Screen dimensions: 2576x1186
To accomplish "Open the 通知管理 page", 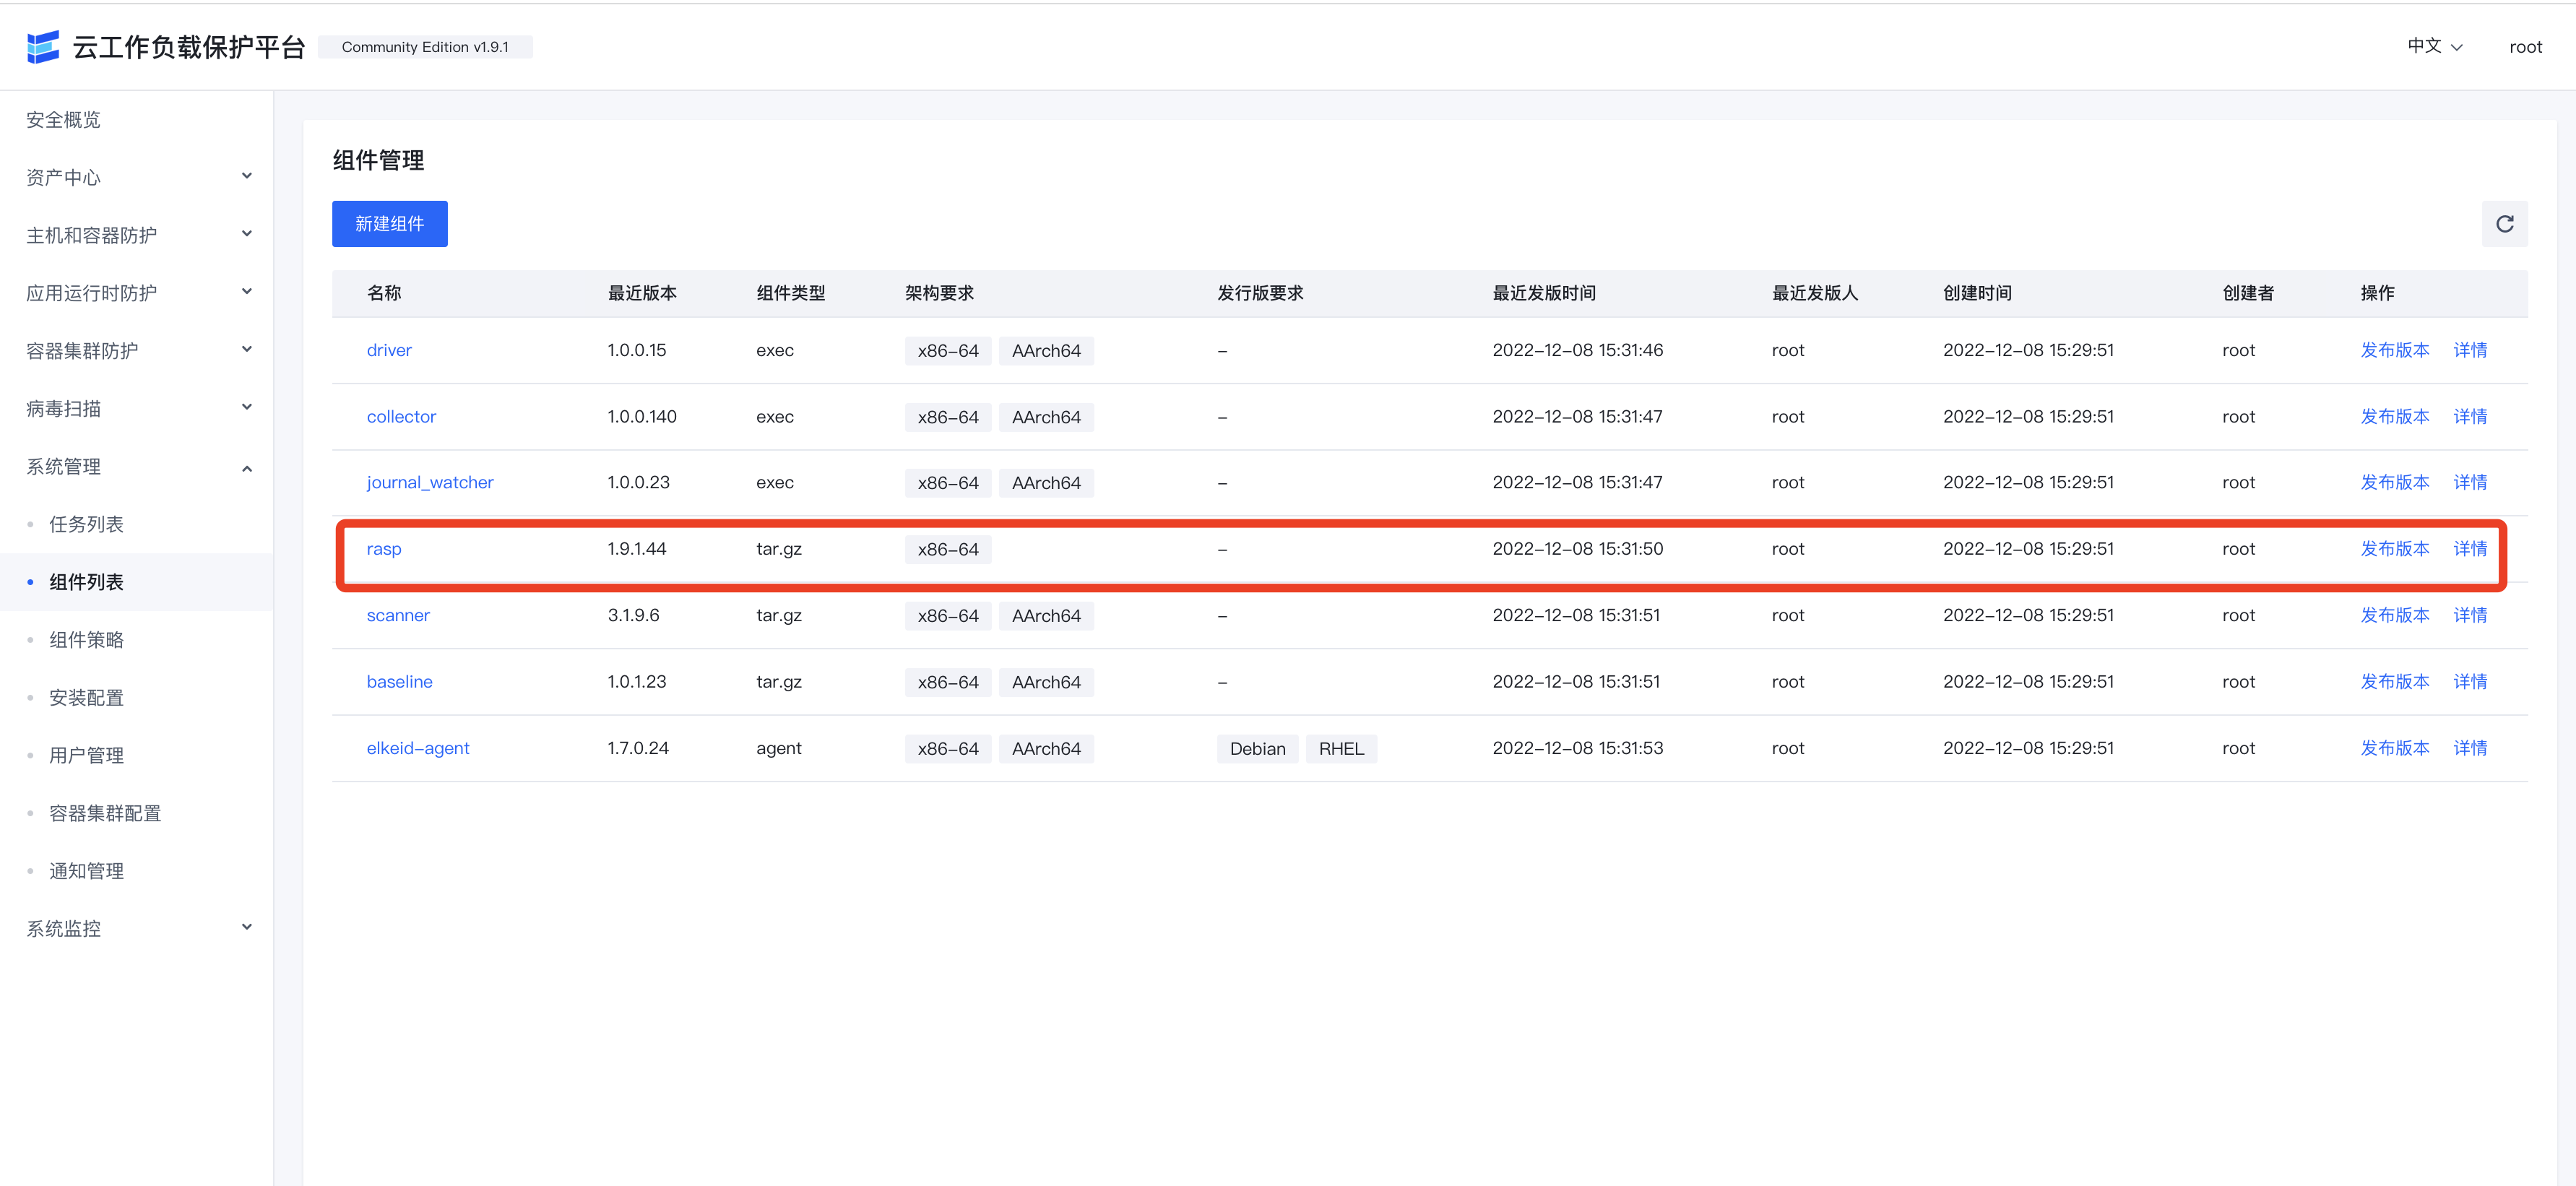I will (86, 870).
